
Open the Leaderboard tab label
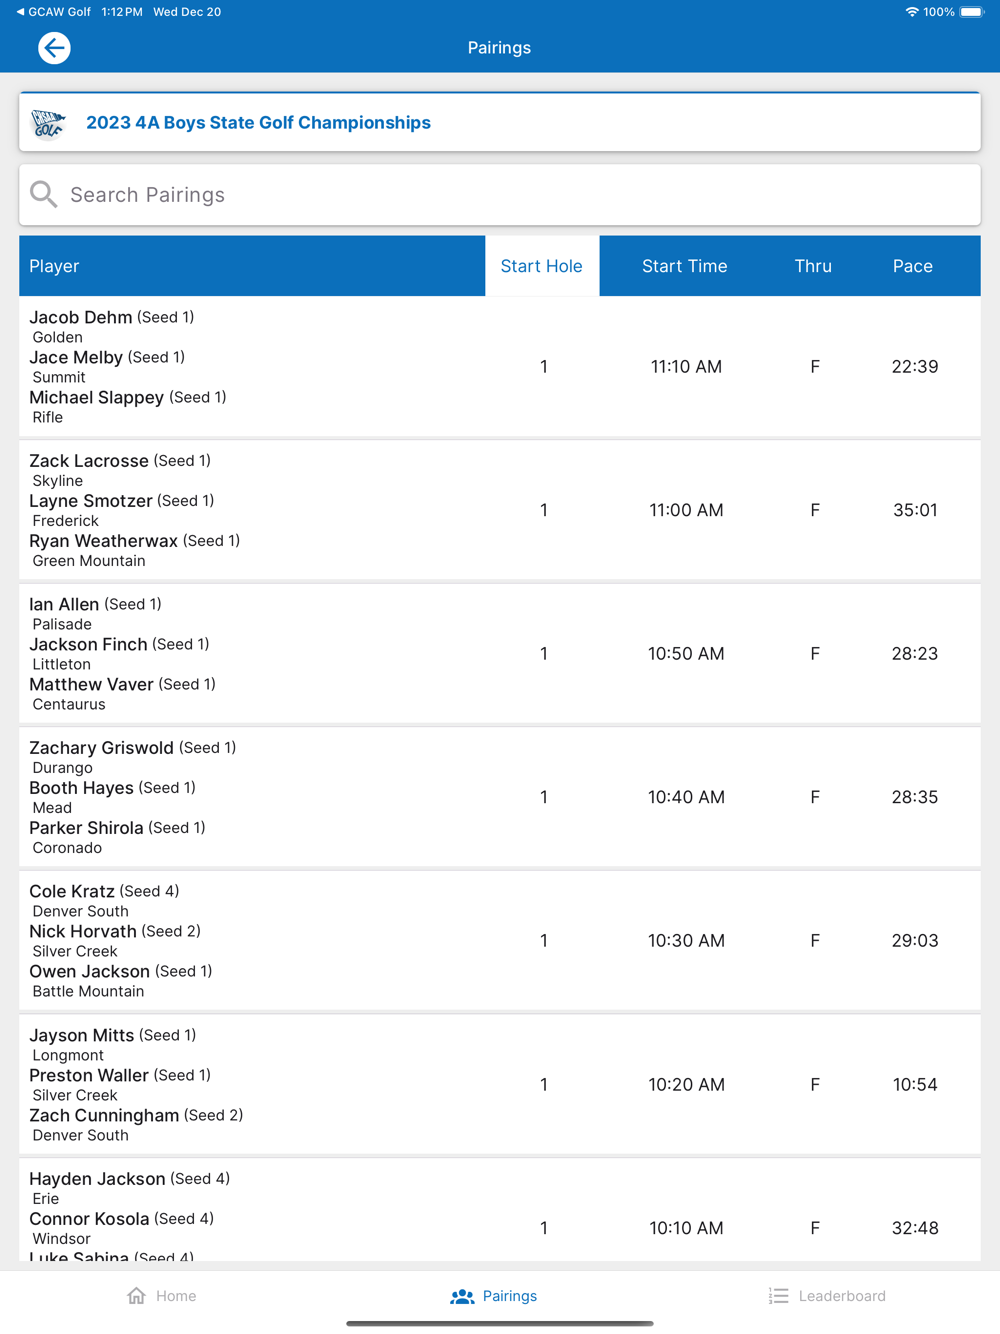[842, 1296]
